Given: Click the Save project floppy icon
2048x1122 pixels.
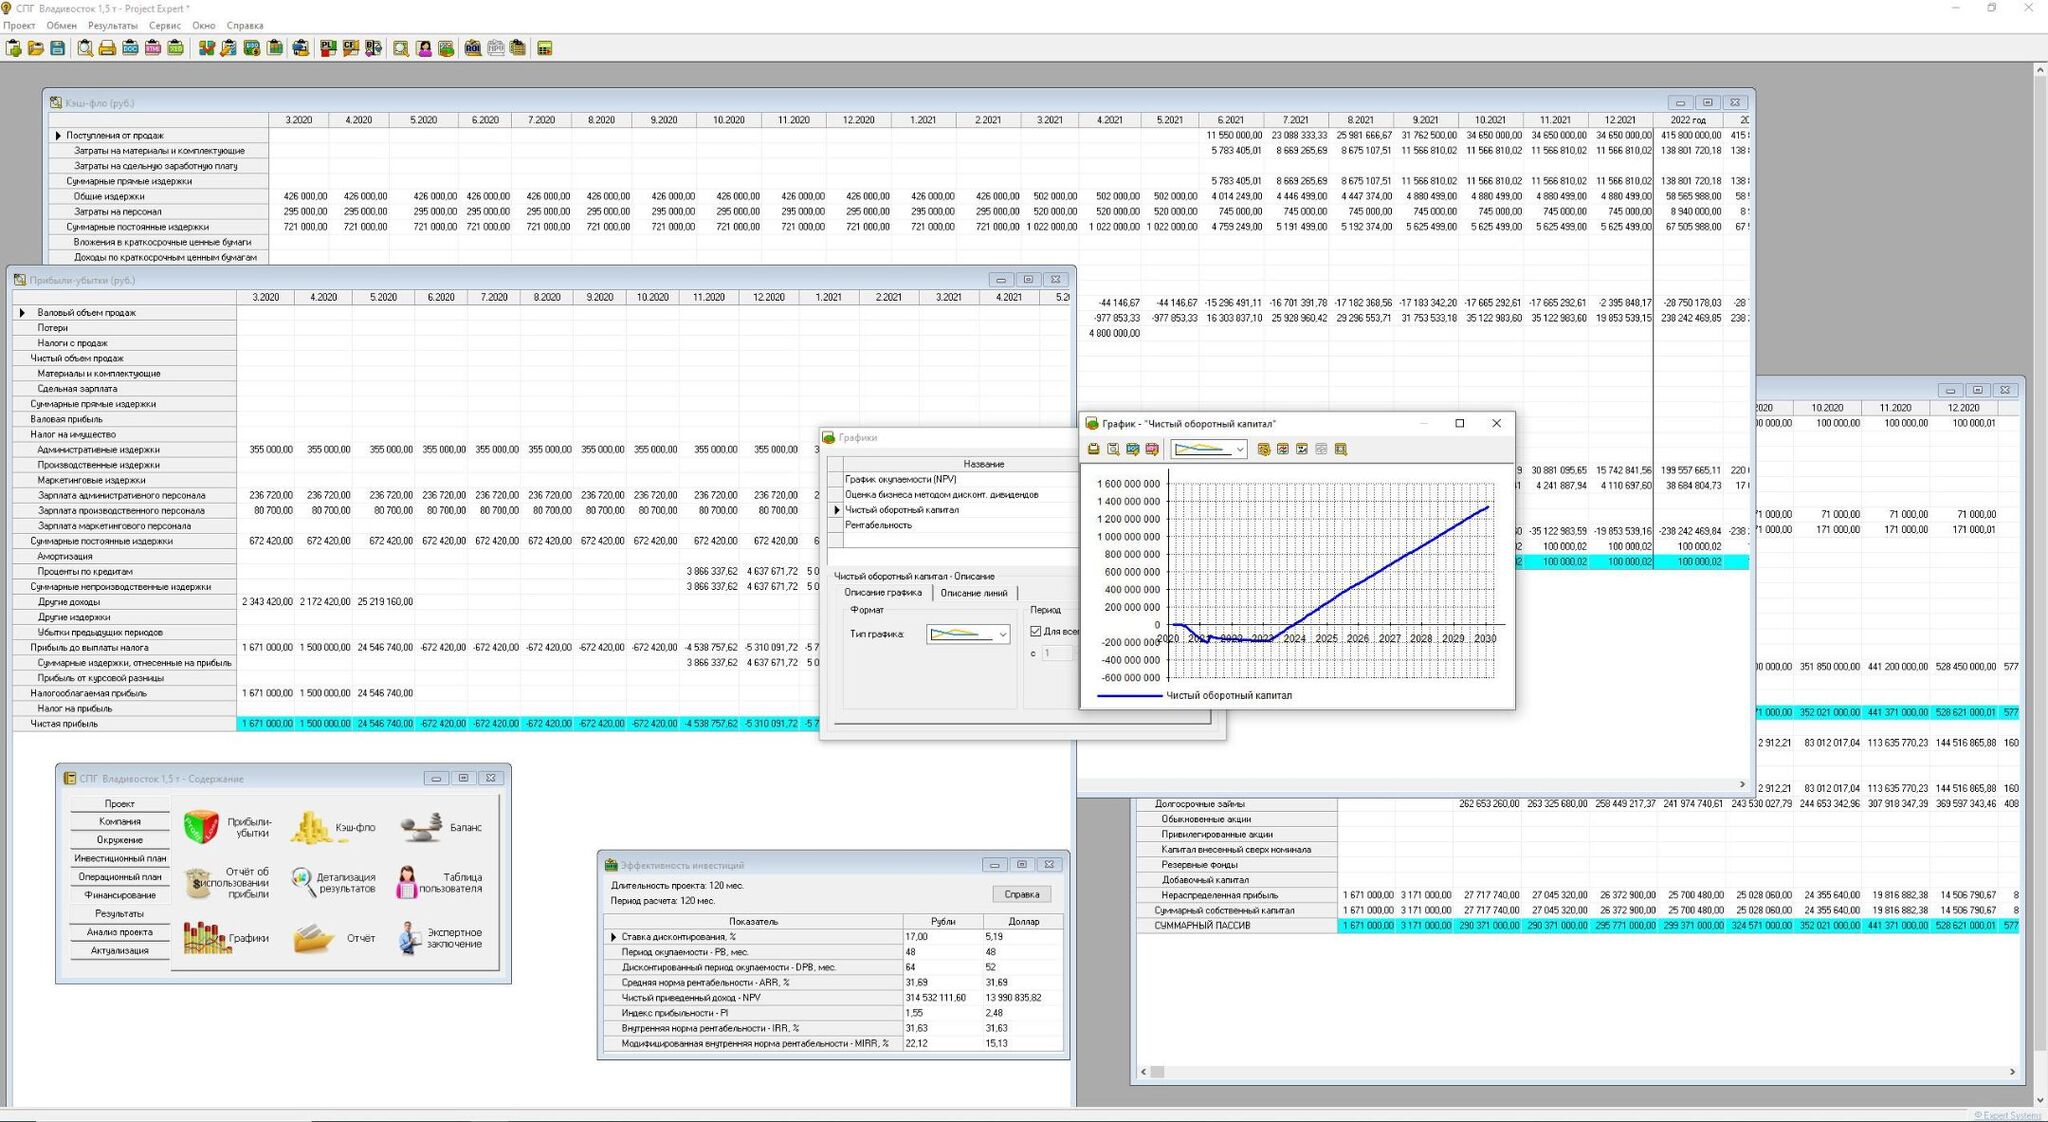Looking at the screenshot, I should coord(58,48).
